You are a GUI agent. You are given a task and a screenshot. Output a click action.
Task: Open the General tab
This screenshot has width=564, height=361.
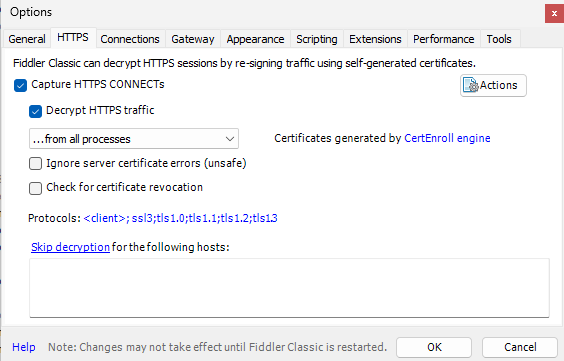coord(27,39)
